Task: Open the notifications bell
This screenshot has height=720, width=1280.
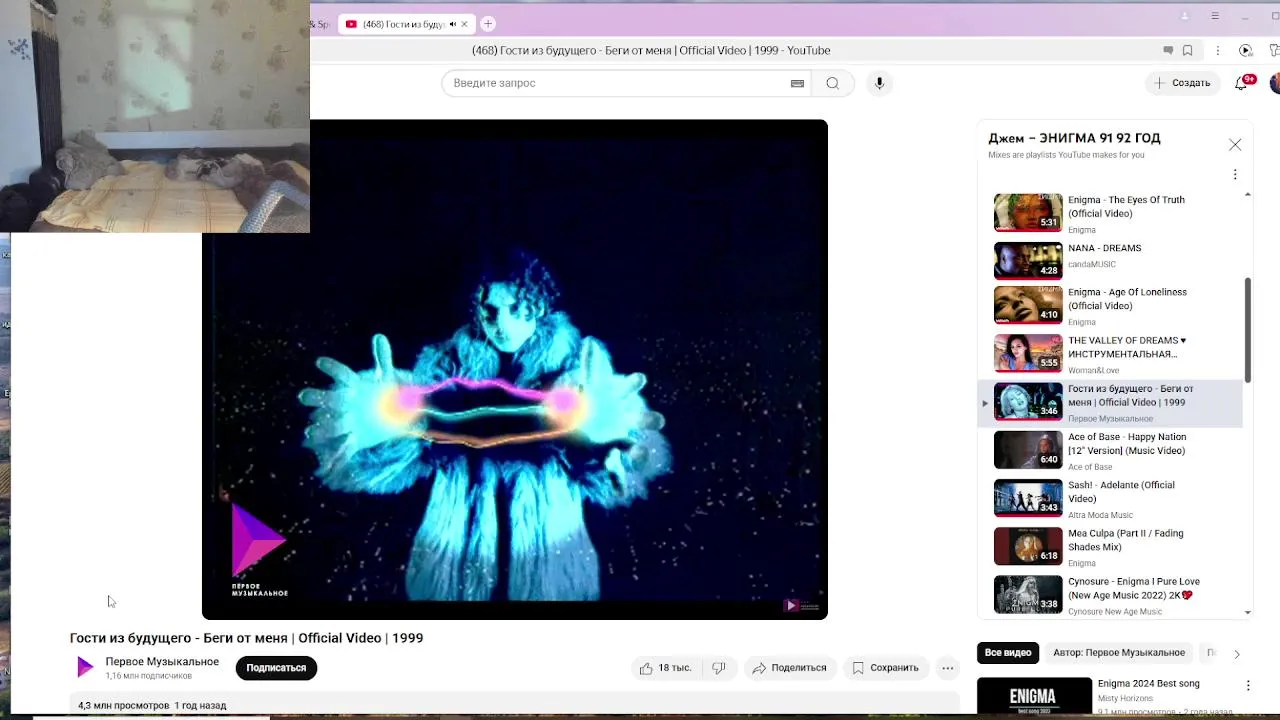Action: [x=1241, y=83]
